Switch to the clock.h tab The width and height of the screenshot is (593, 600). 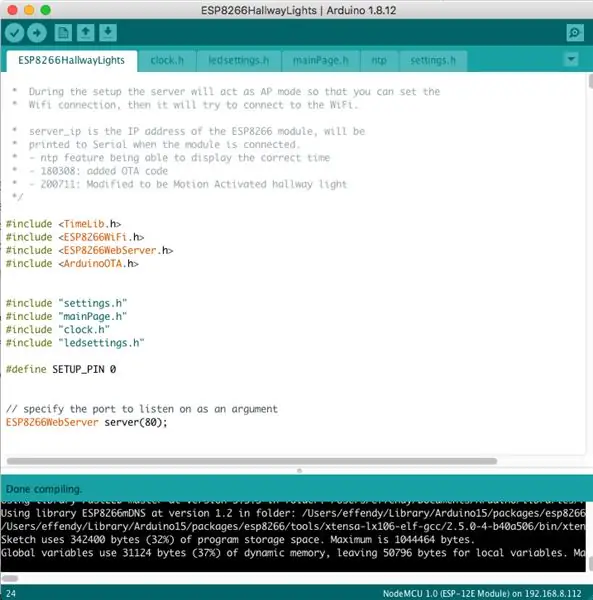pos(167,60)
